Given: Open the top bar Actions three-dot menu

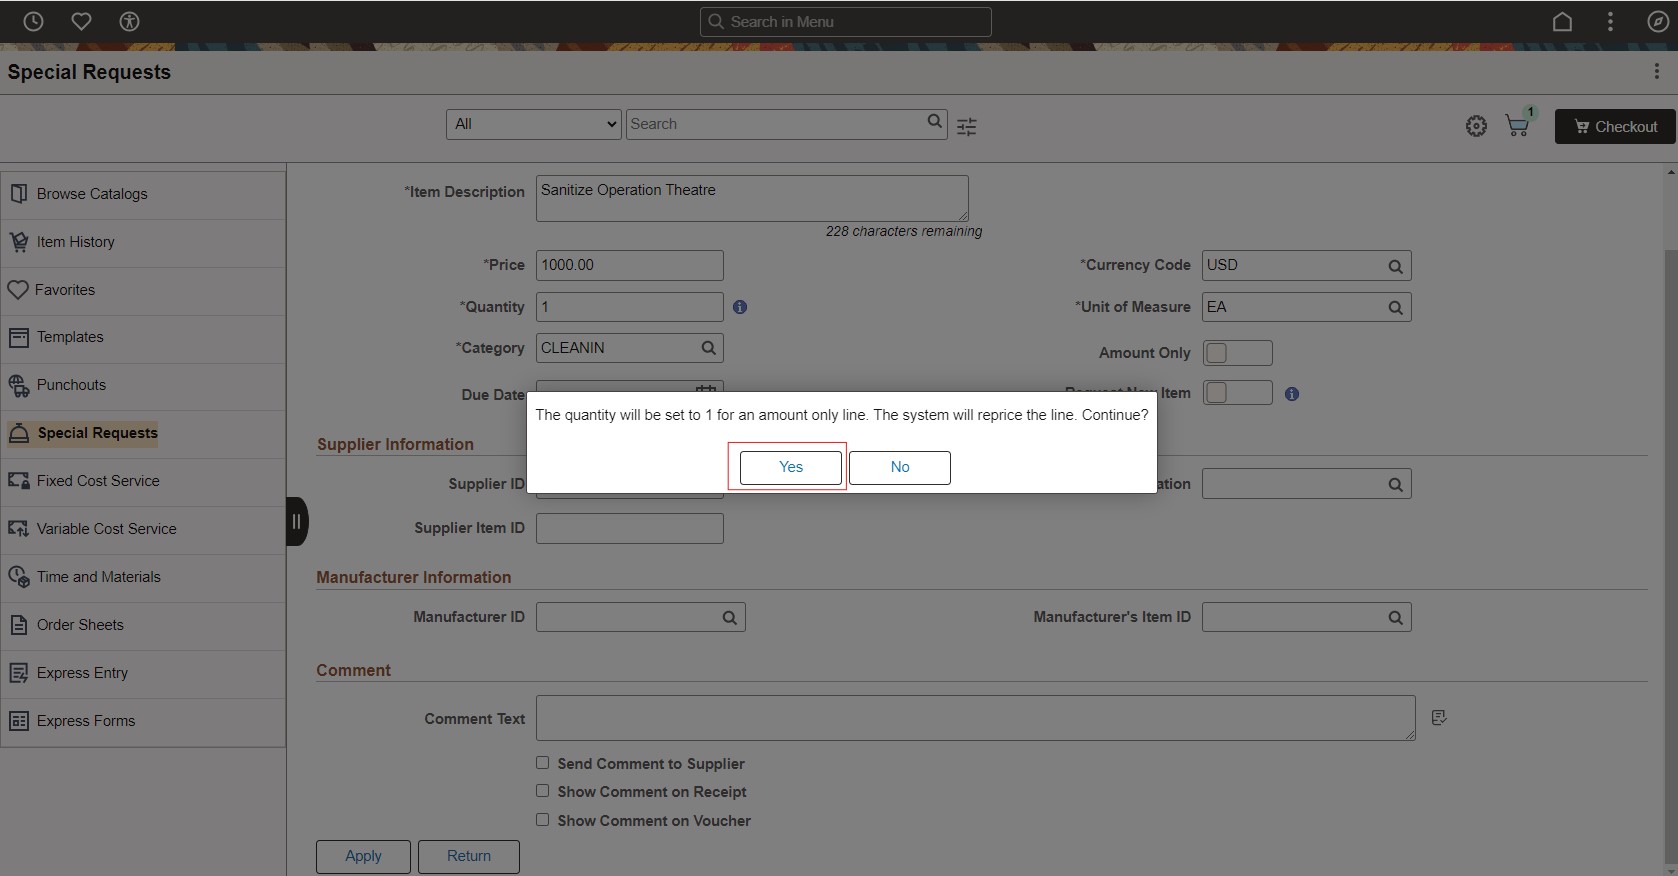Looking at the screenshot, I should (x=1610, y=21).
